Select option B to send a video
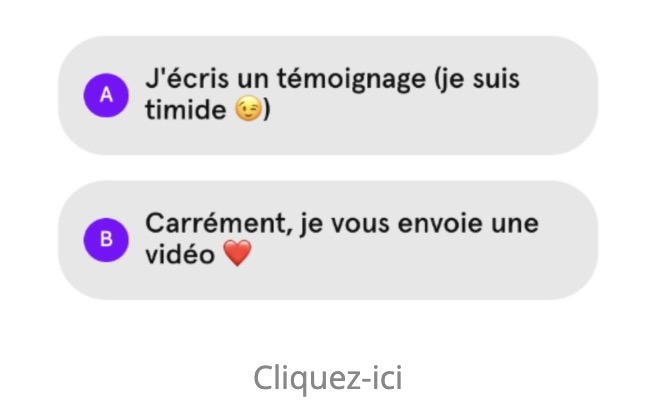The width and height of the screenshot is (662, 420). (328, 240)
